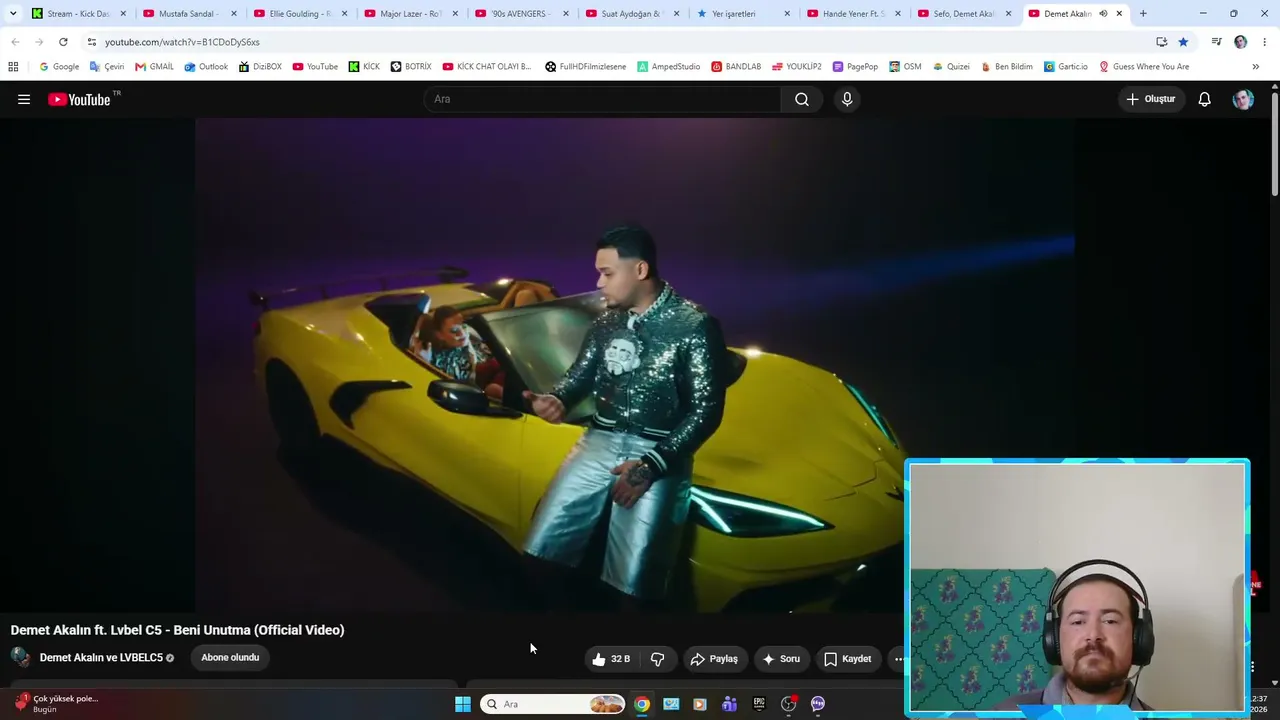1280x720 pixels.
Task: Open the 'KİCK CHAT OLAYI' bookmark
Action: pyautogui.click(x=487, y=67)
